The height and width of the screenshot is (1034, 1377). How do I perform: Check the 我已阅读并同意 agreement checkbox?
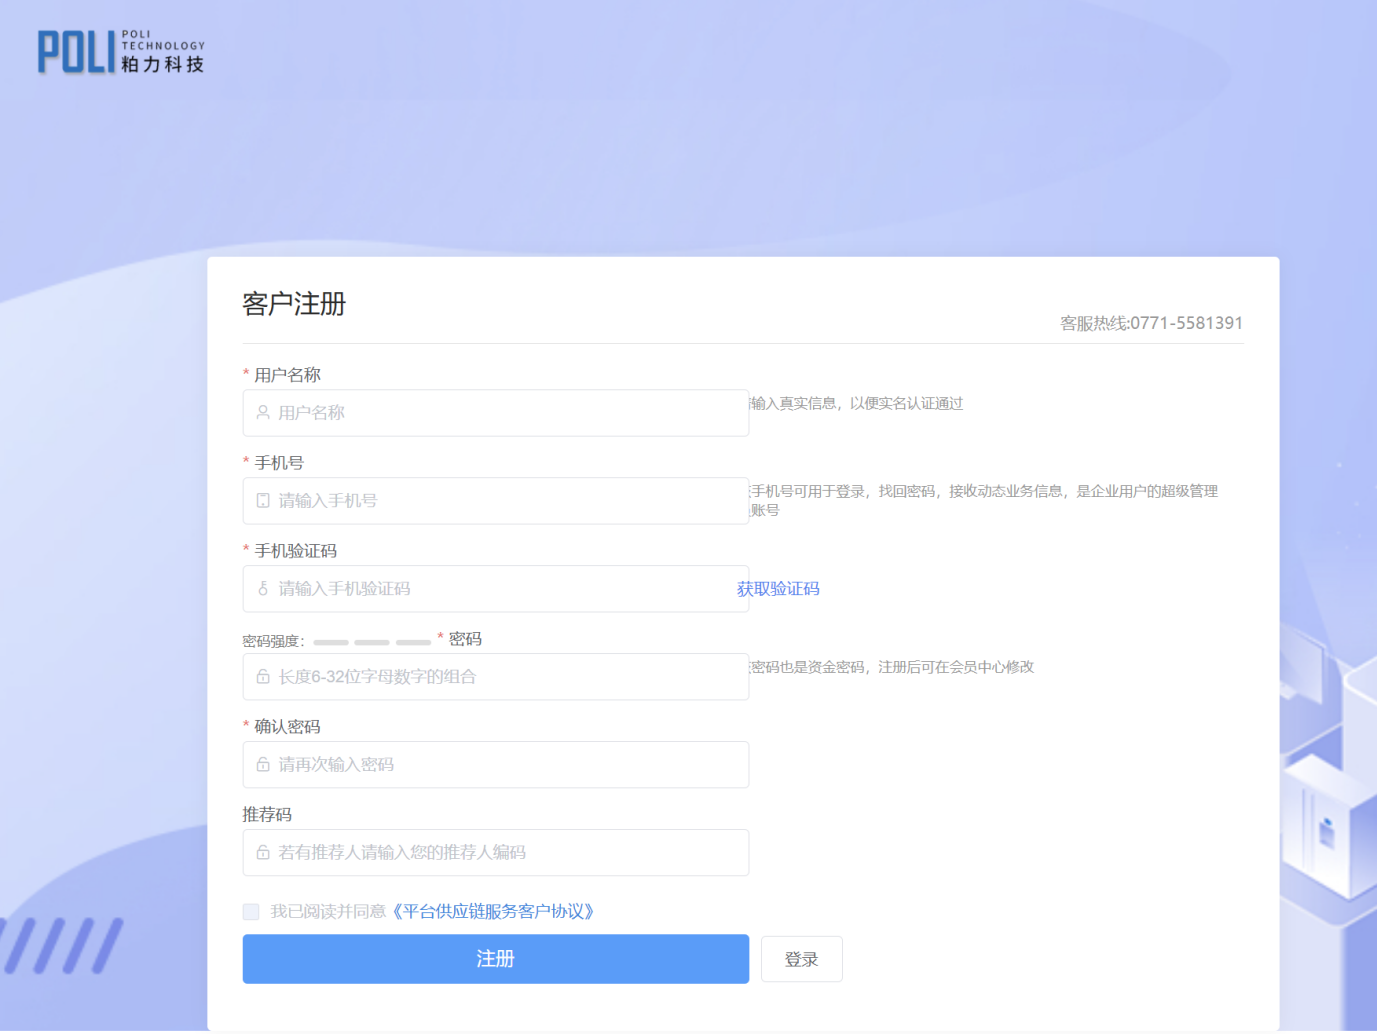250,911
